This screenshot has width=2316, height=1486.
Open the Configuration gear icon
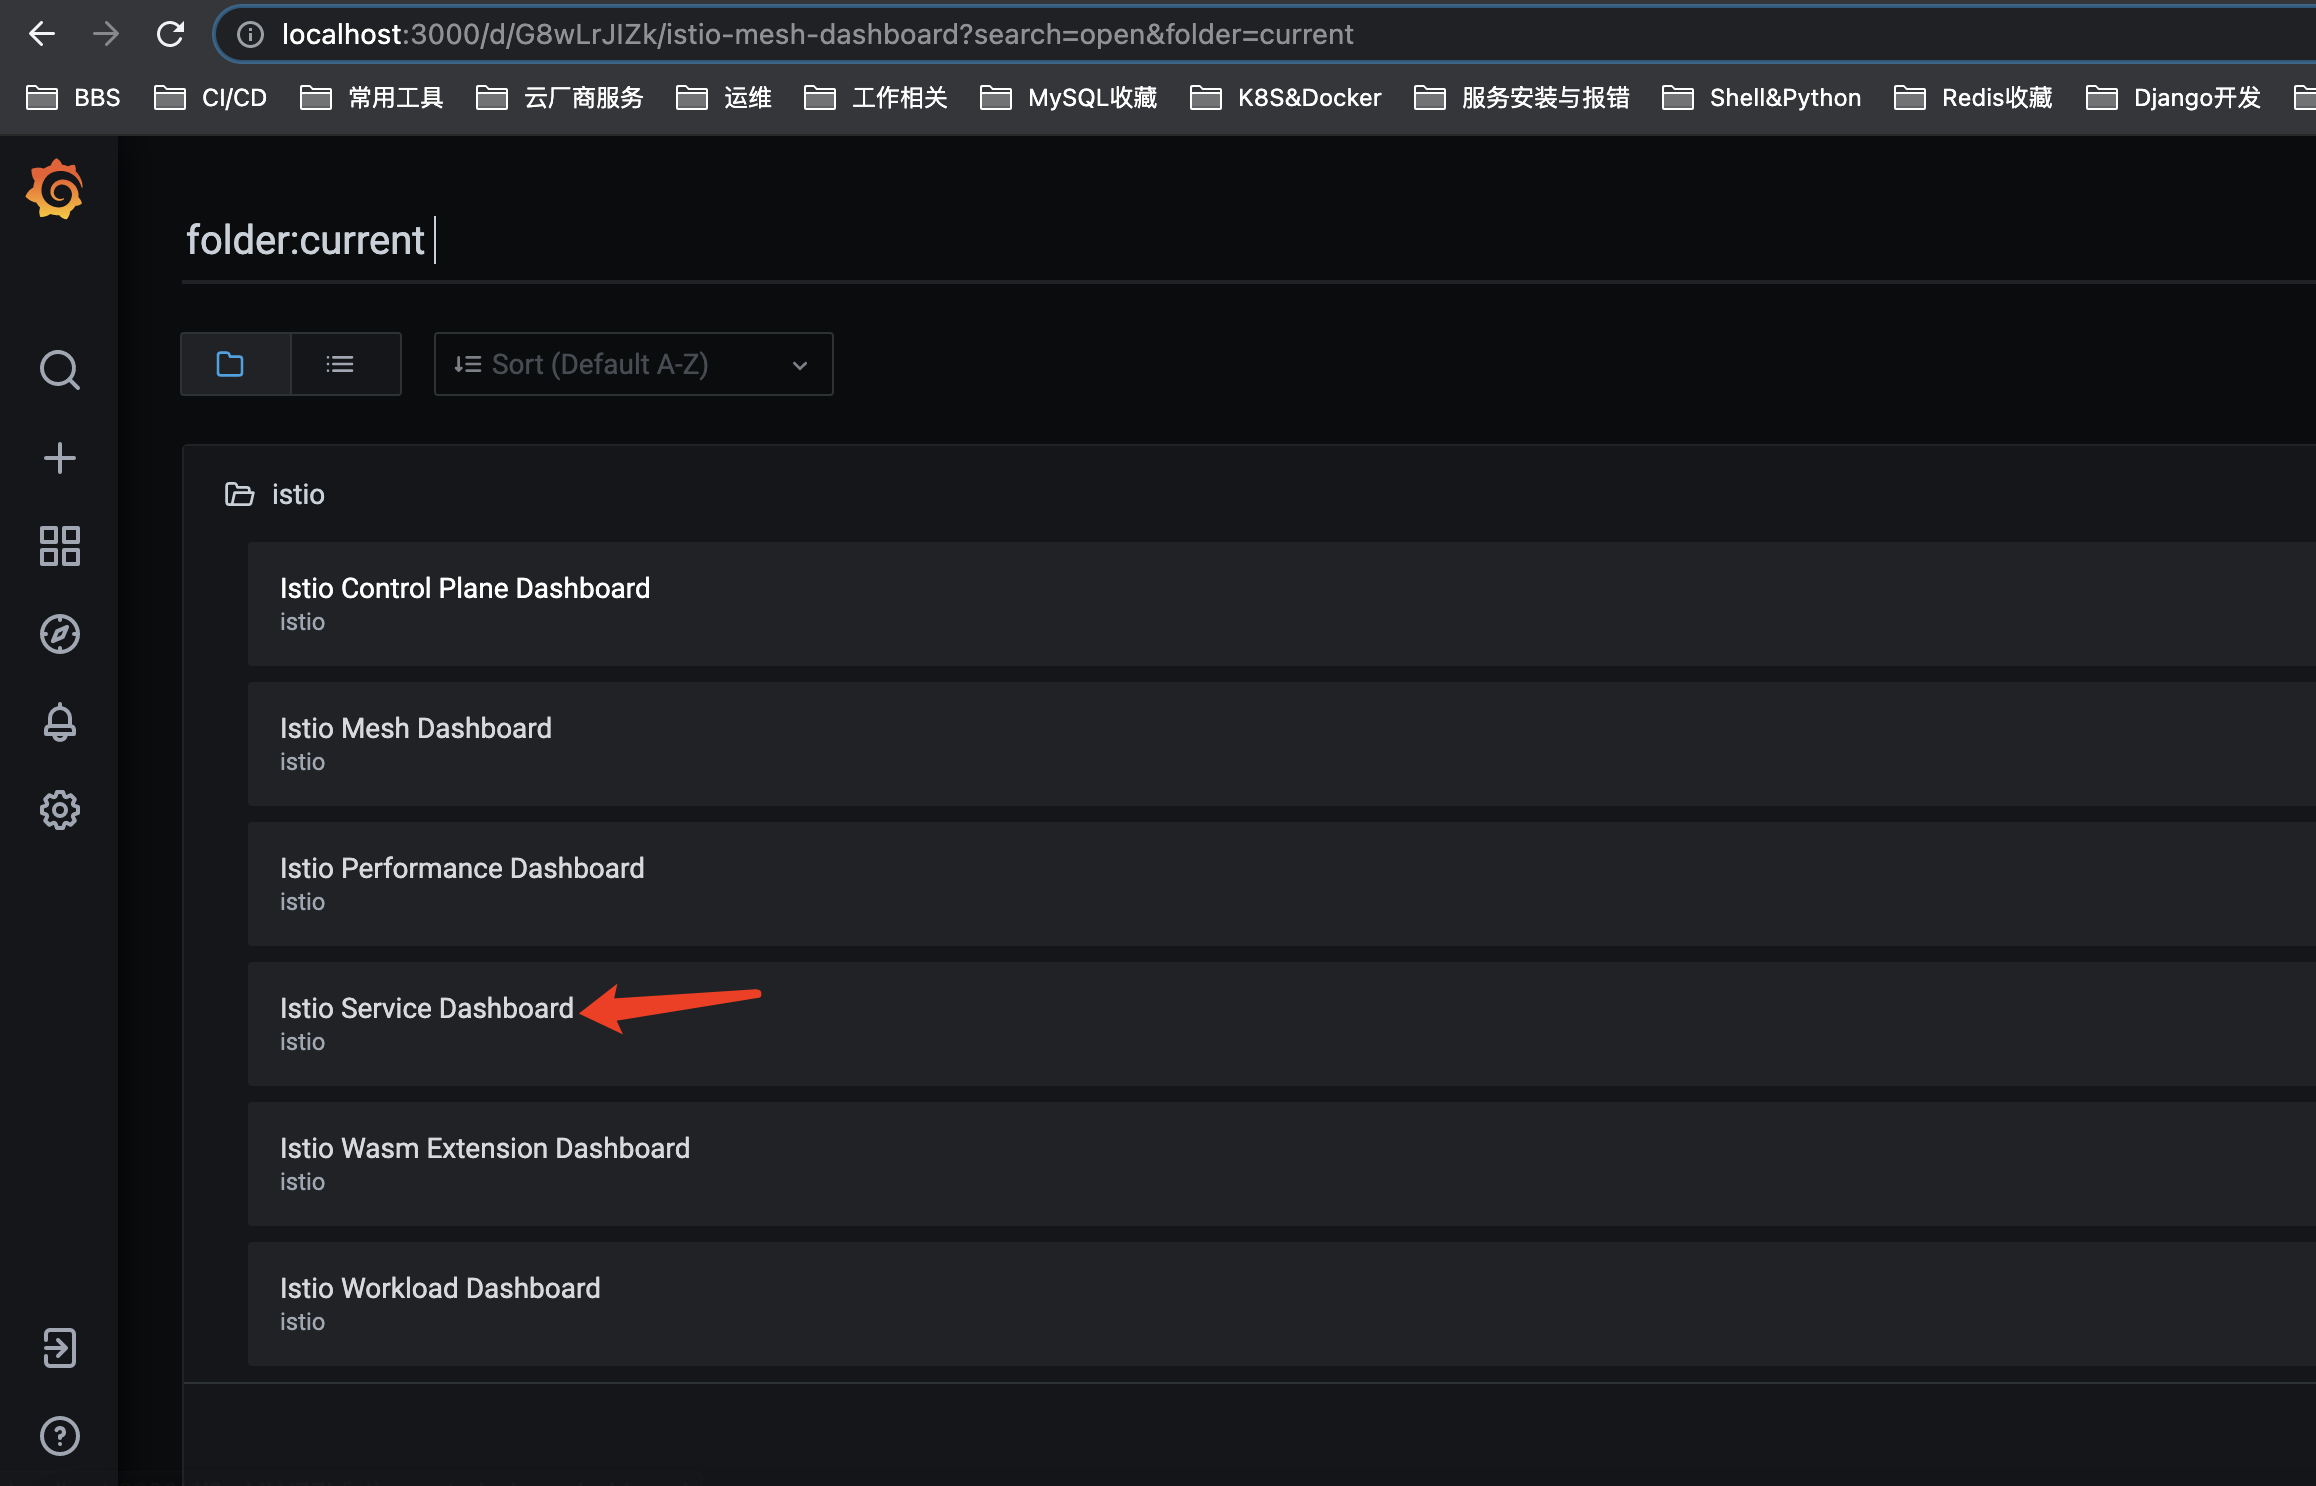click(59, 810)
